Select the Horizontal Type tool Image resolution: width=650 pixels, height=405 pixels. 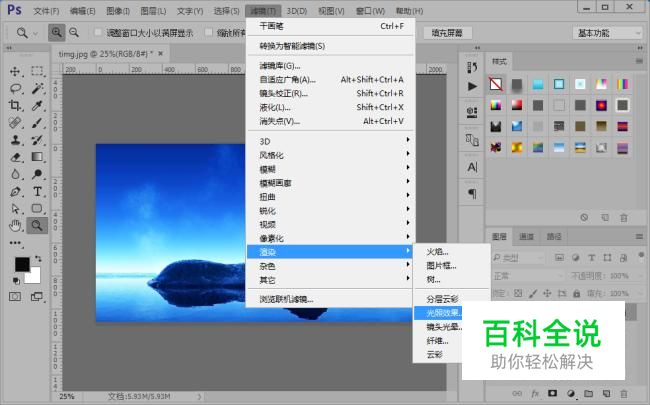pyautogui.click(x=37, y=192)
